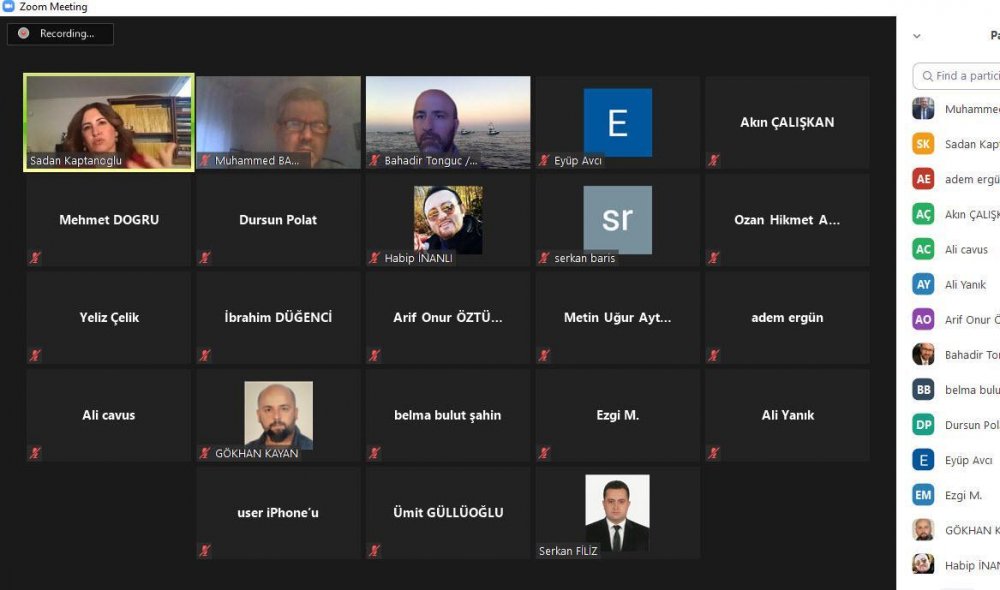Select Sadan Kaptanoglu's highlighted video tile

coord(109,123)
